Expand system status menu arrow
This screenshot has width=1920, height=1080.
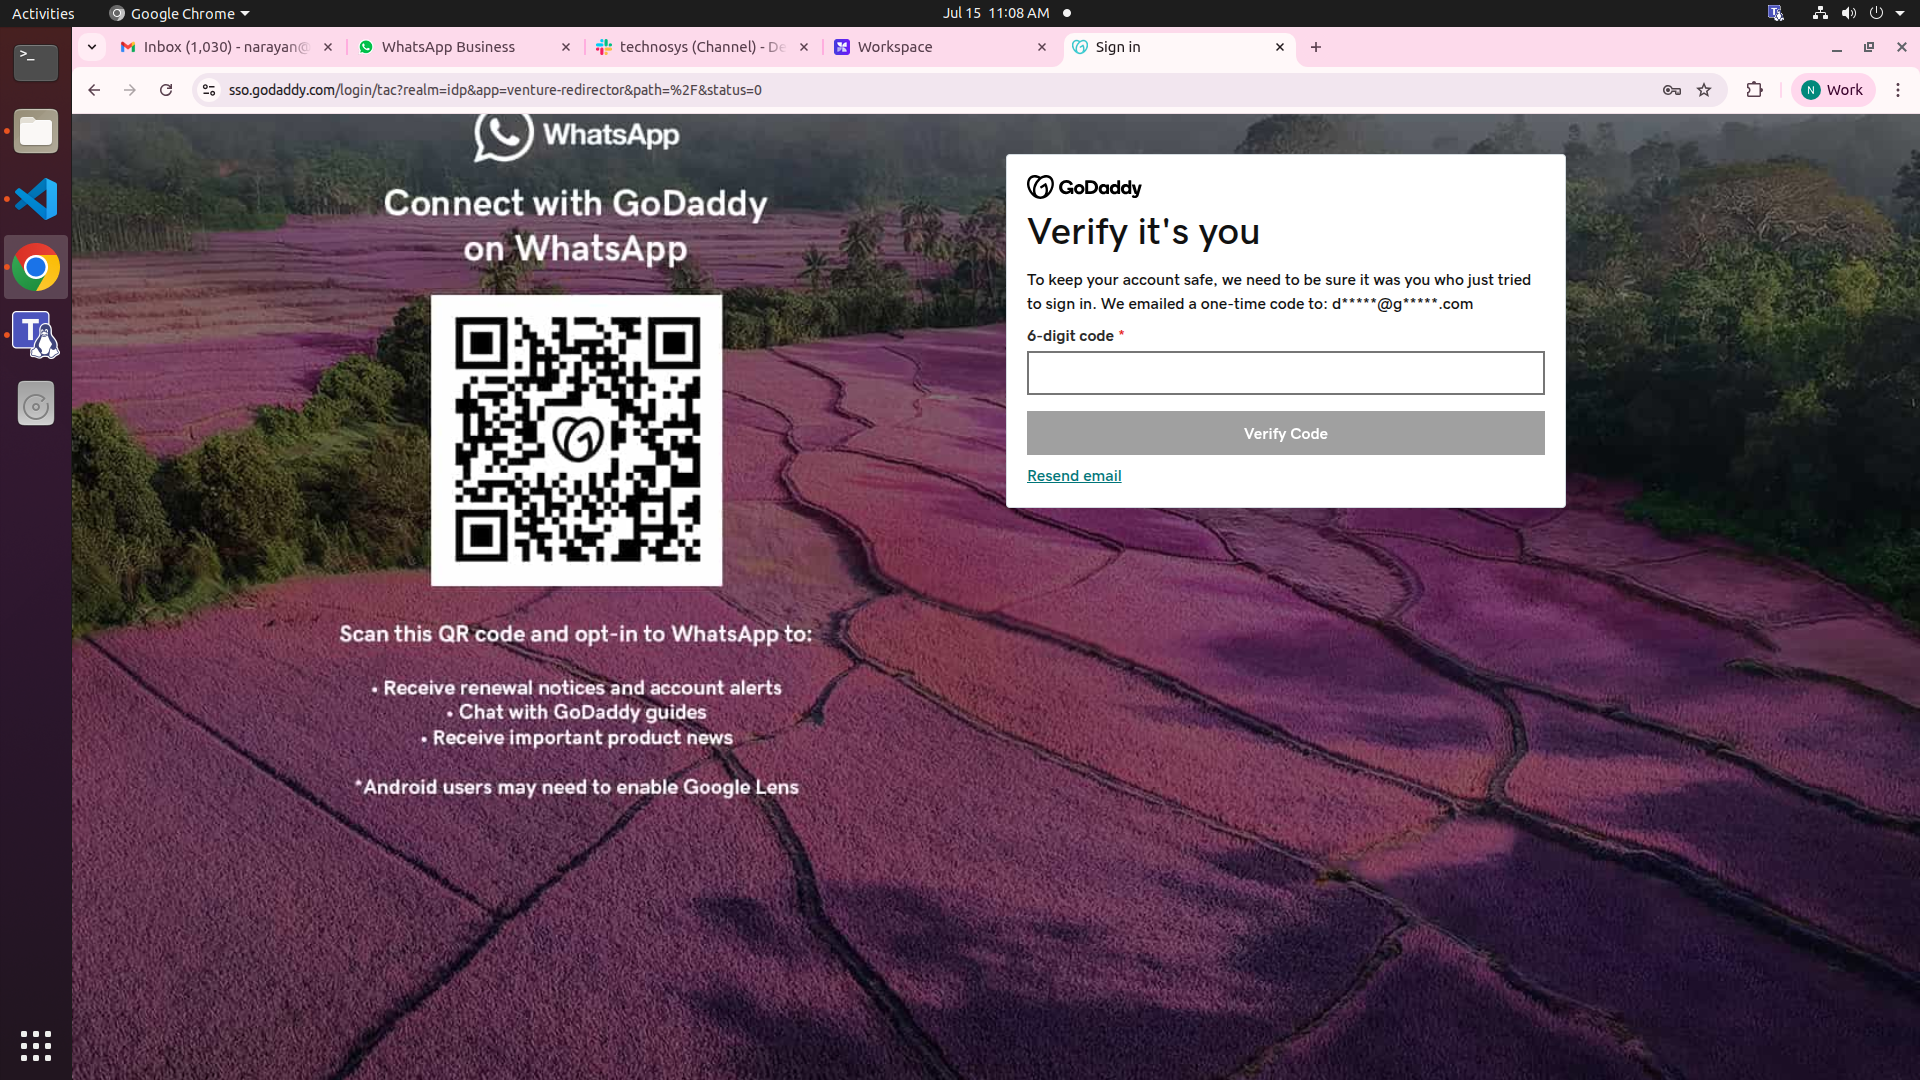tap(1899, 13)
